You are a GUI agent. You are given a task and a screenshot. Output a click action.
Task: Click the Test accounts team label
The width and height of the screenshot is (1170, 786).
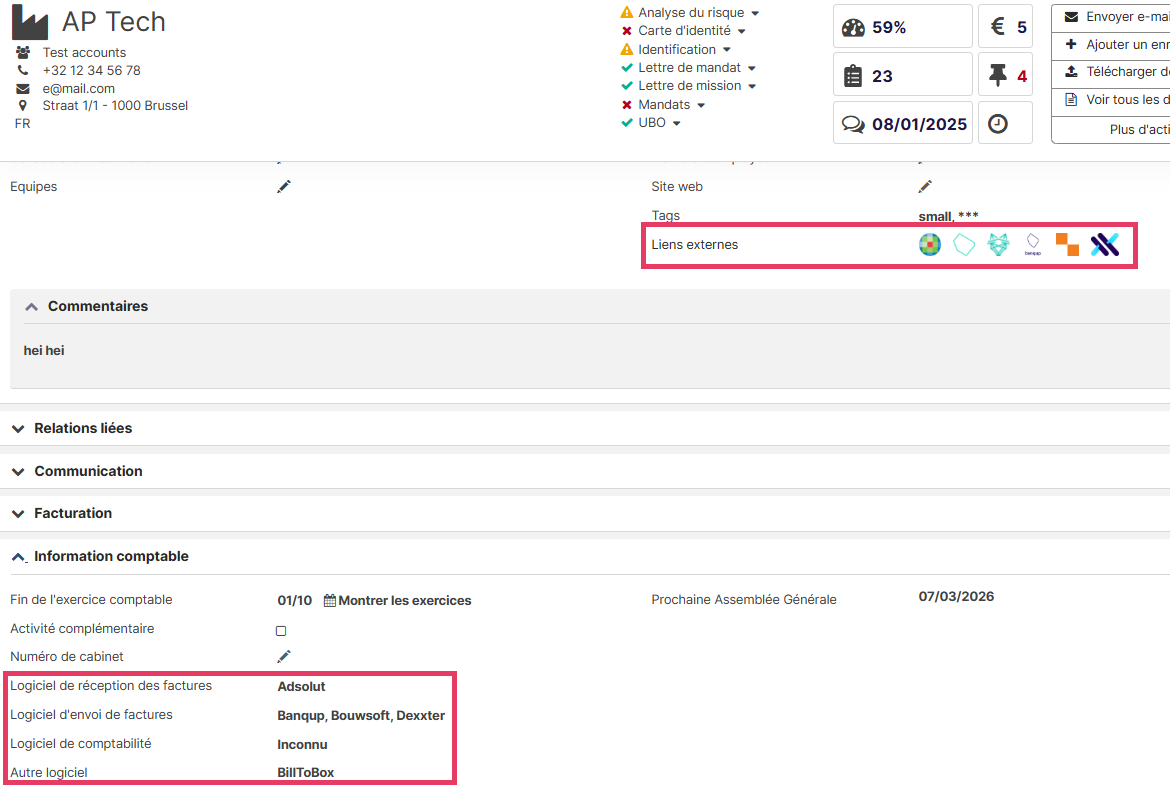(x=84, y=52)
